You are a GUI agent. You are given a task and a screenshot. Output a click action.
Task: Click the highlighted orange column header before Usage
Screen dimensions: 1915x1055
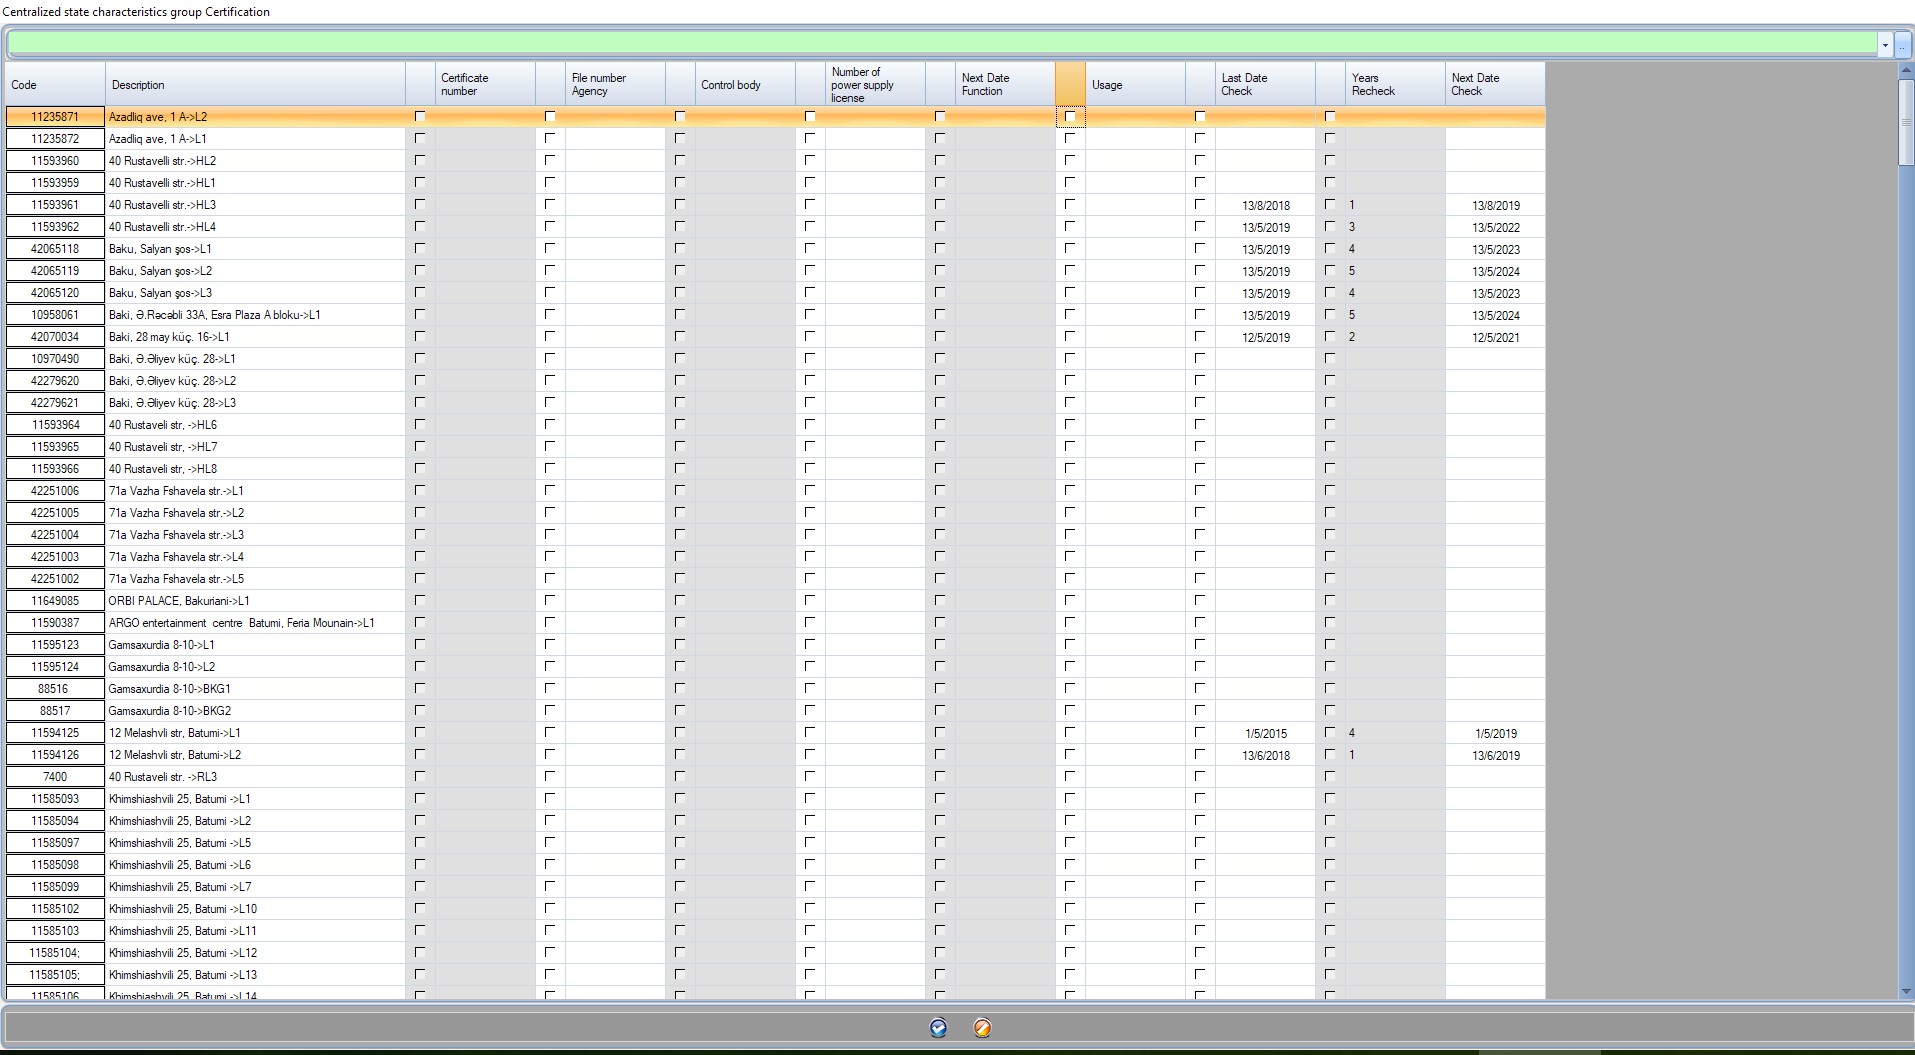click(1070, 85)
